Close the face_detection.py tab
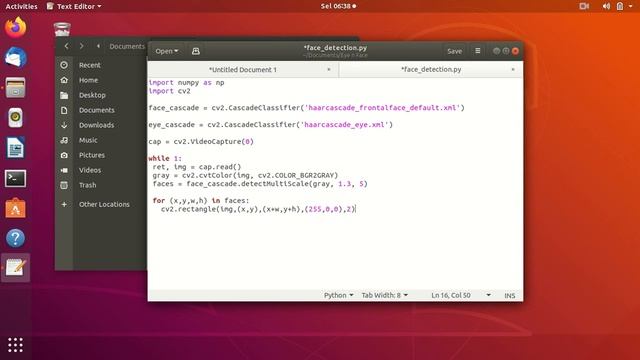 (x=513, y=69)
